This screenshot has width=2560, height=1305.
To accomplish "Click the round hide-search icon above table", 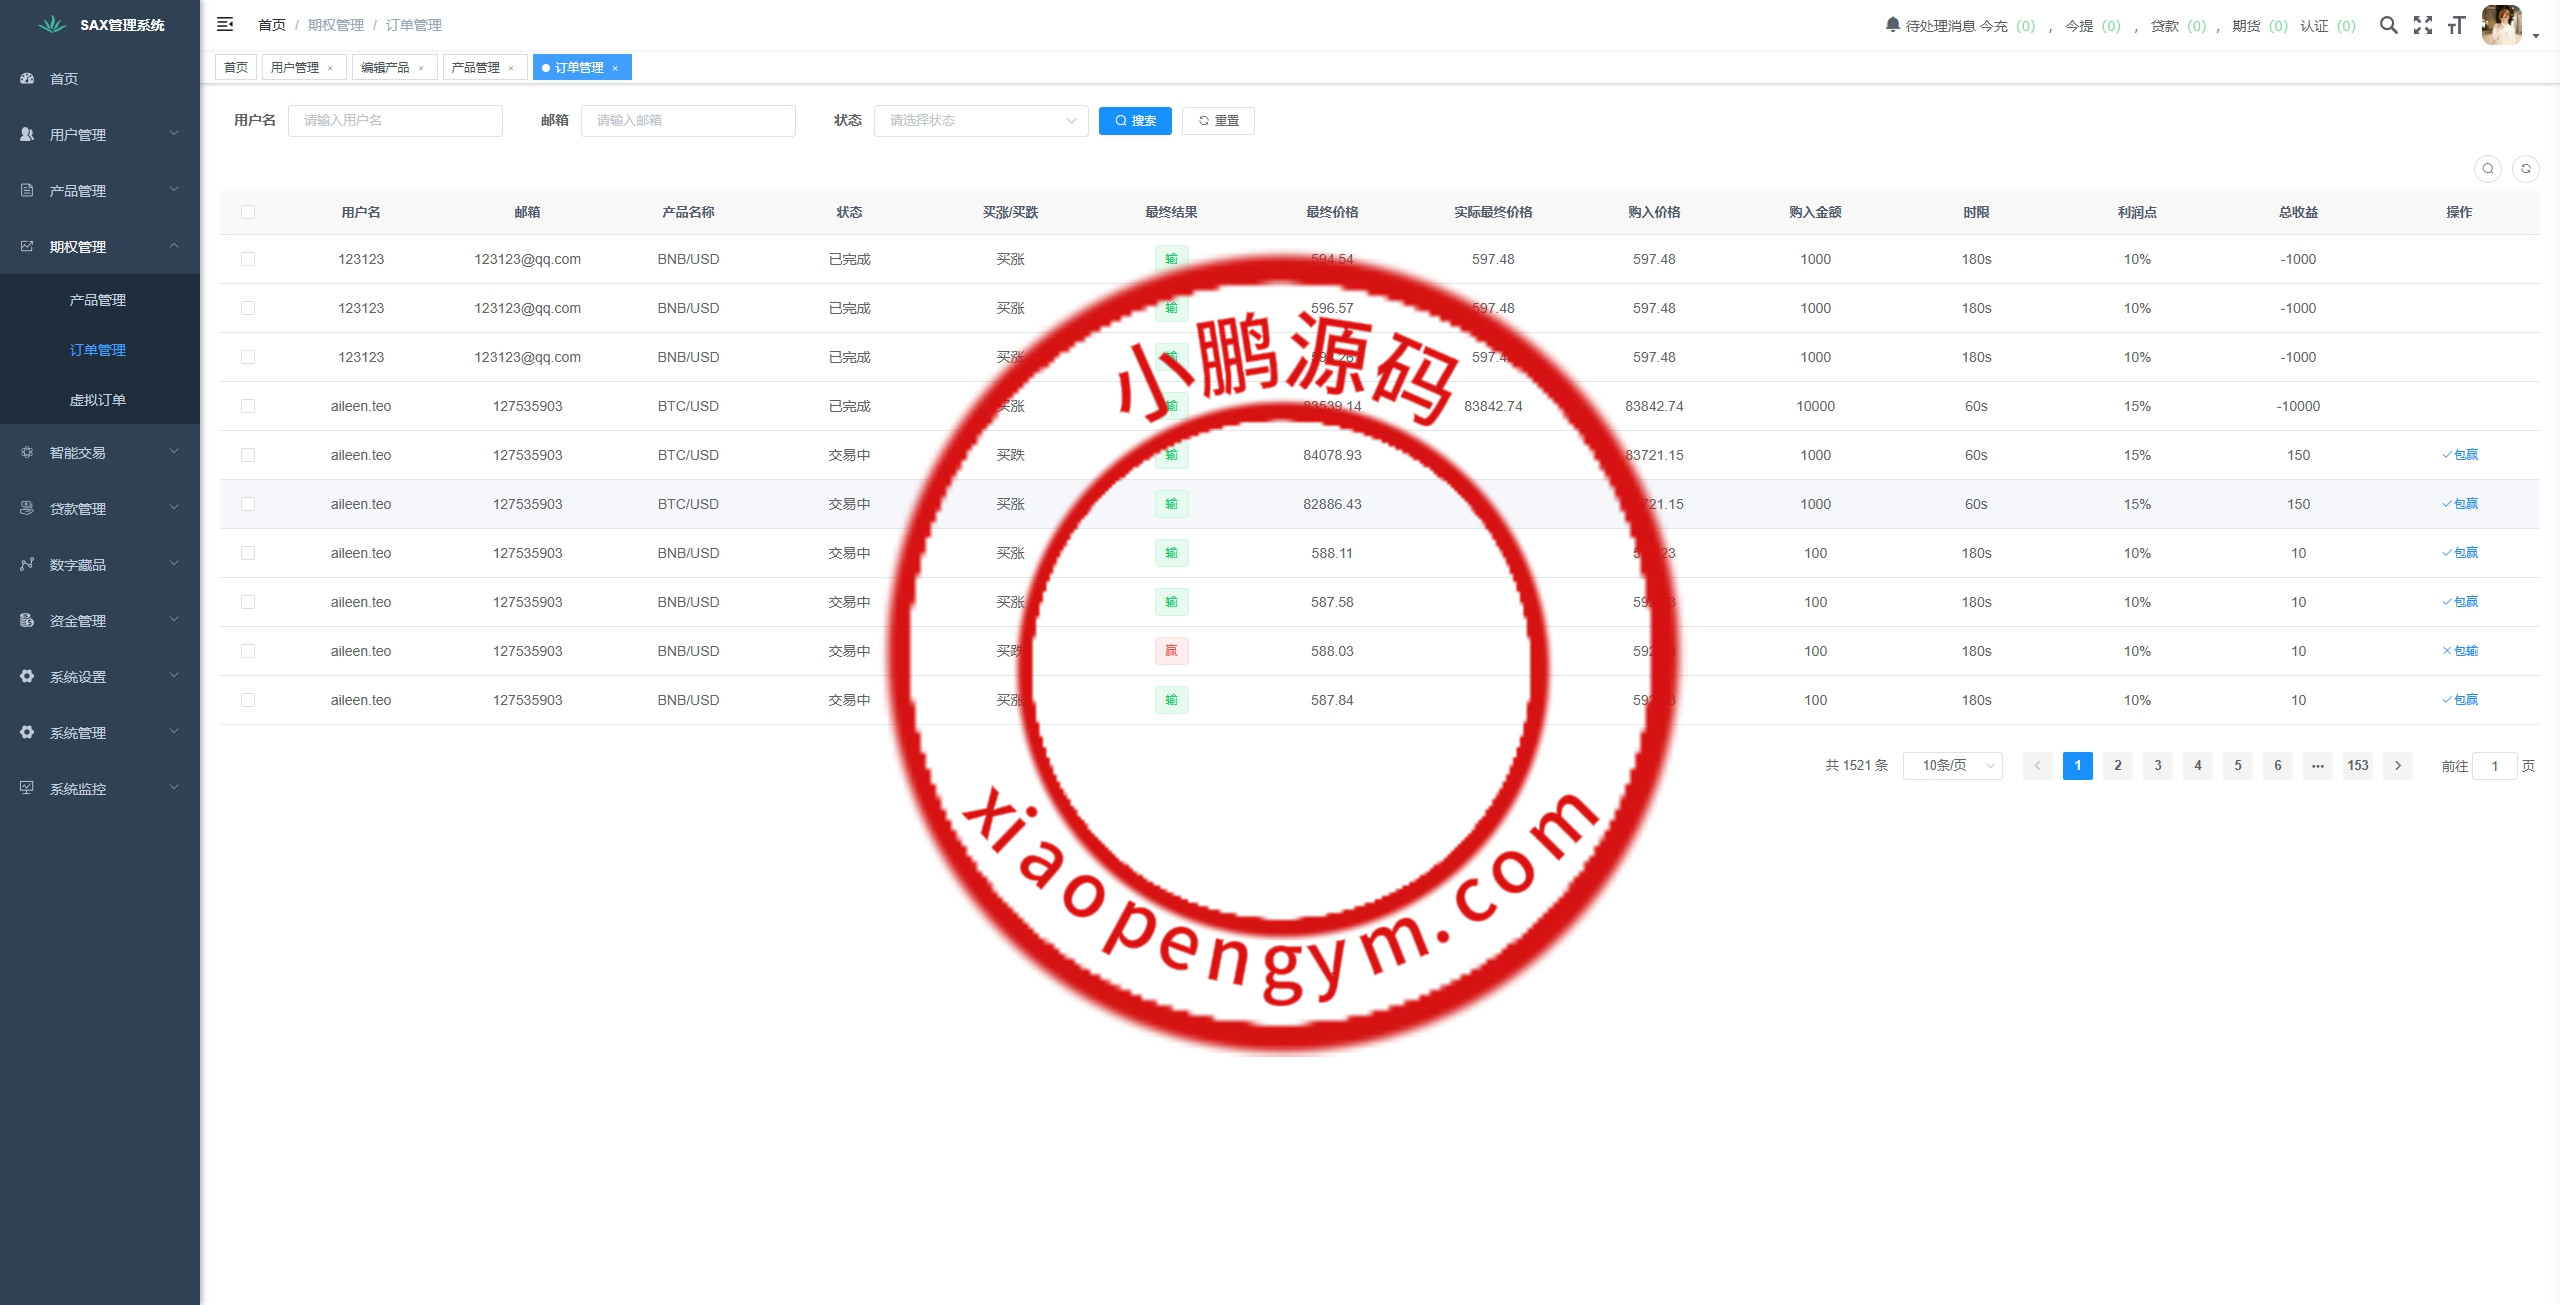I will click(x=2487, y=169).
